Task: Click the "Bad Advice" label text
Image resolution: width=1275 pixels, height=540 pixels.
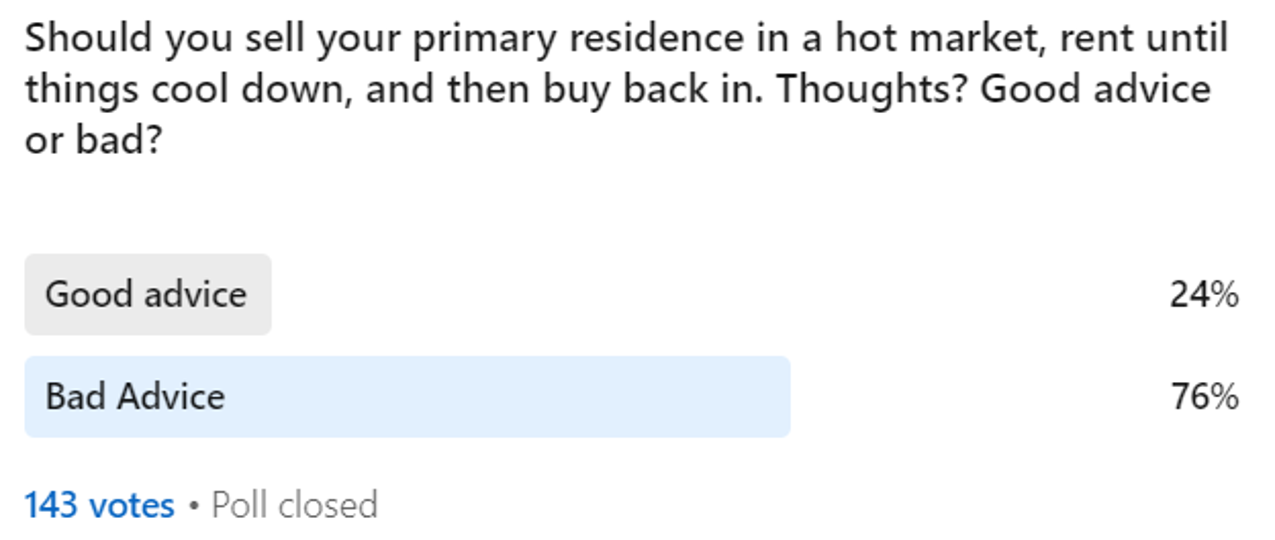Action: [135, 397]
